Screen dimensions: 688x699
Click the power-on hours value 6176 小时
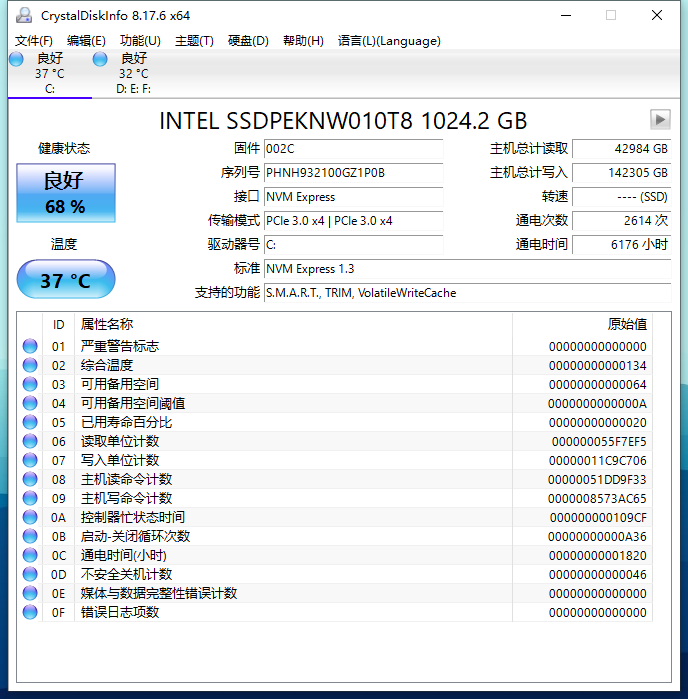click(622, 245)
